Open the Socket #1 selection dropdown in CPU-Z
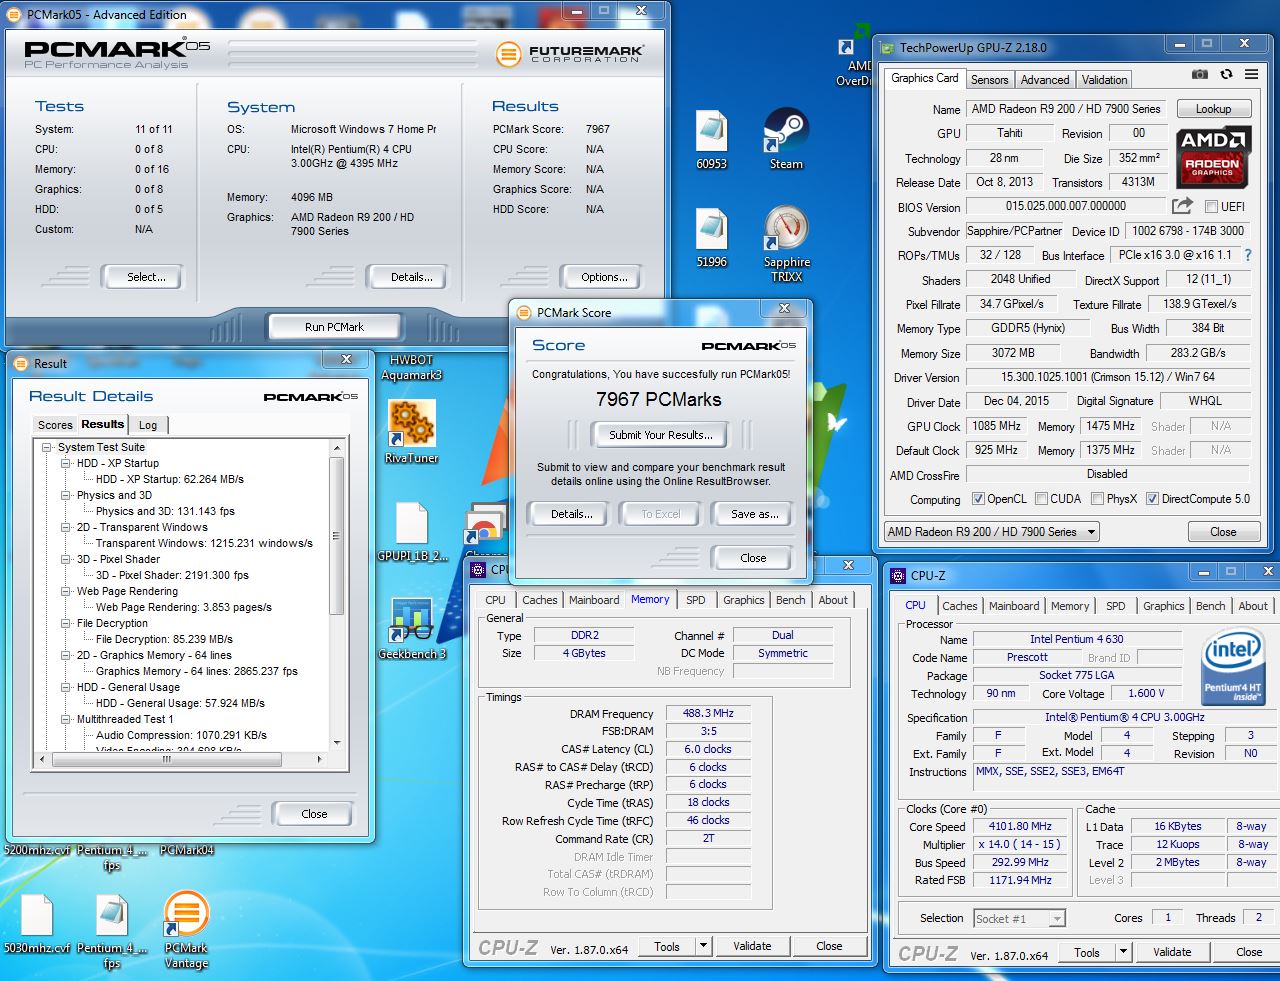 pyautogui.click(x=1019, y=918)
